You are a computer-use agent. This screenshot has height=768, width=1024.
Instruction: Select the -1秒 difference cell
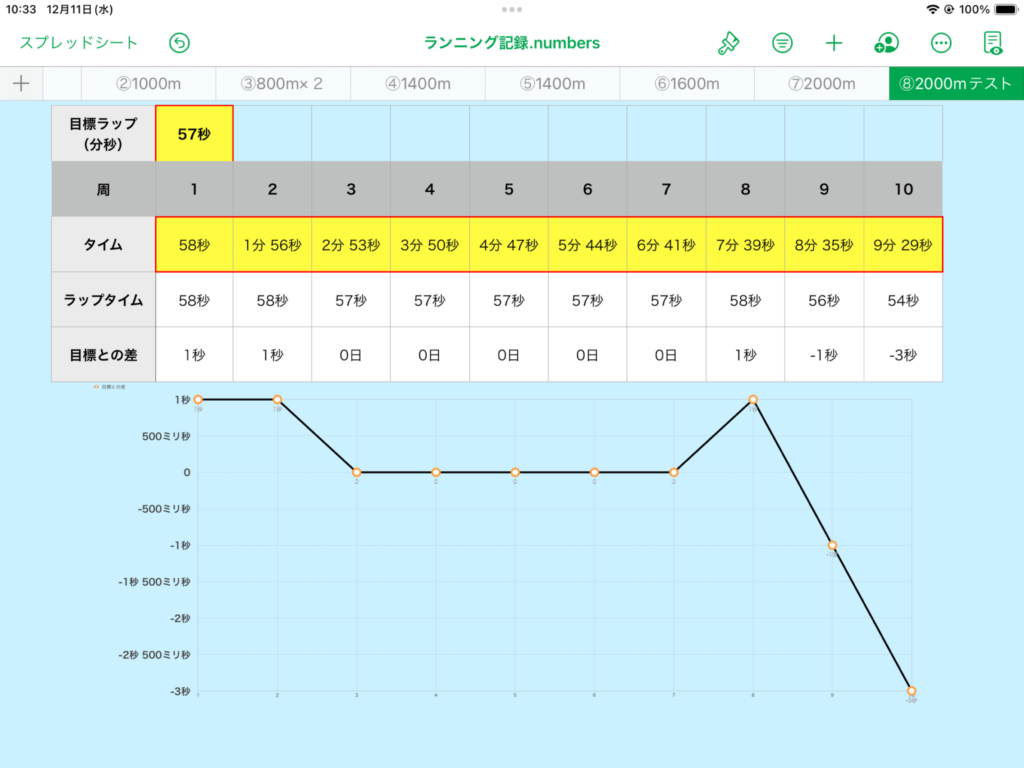coord(824,355)
